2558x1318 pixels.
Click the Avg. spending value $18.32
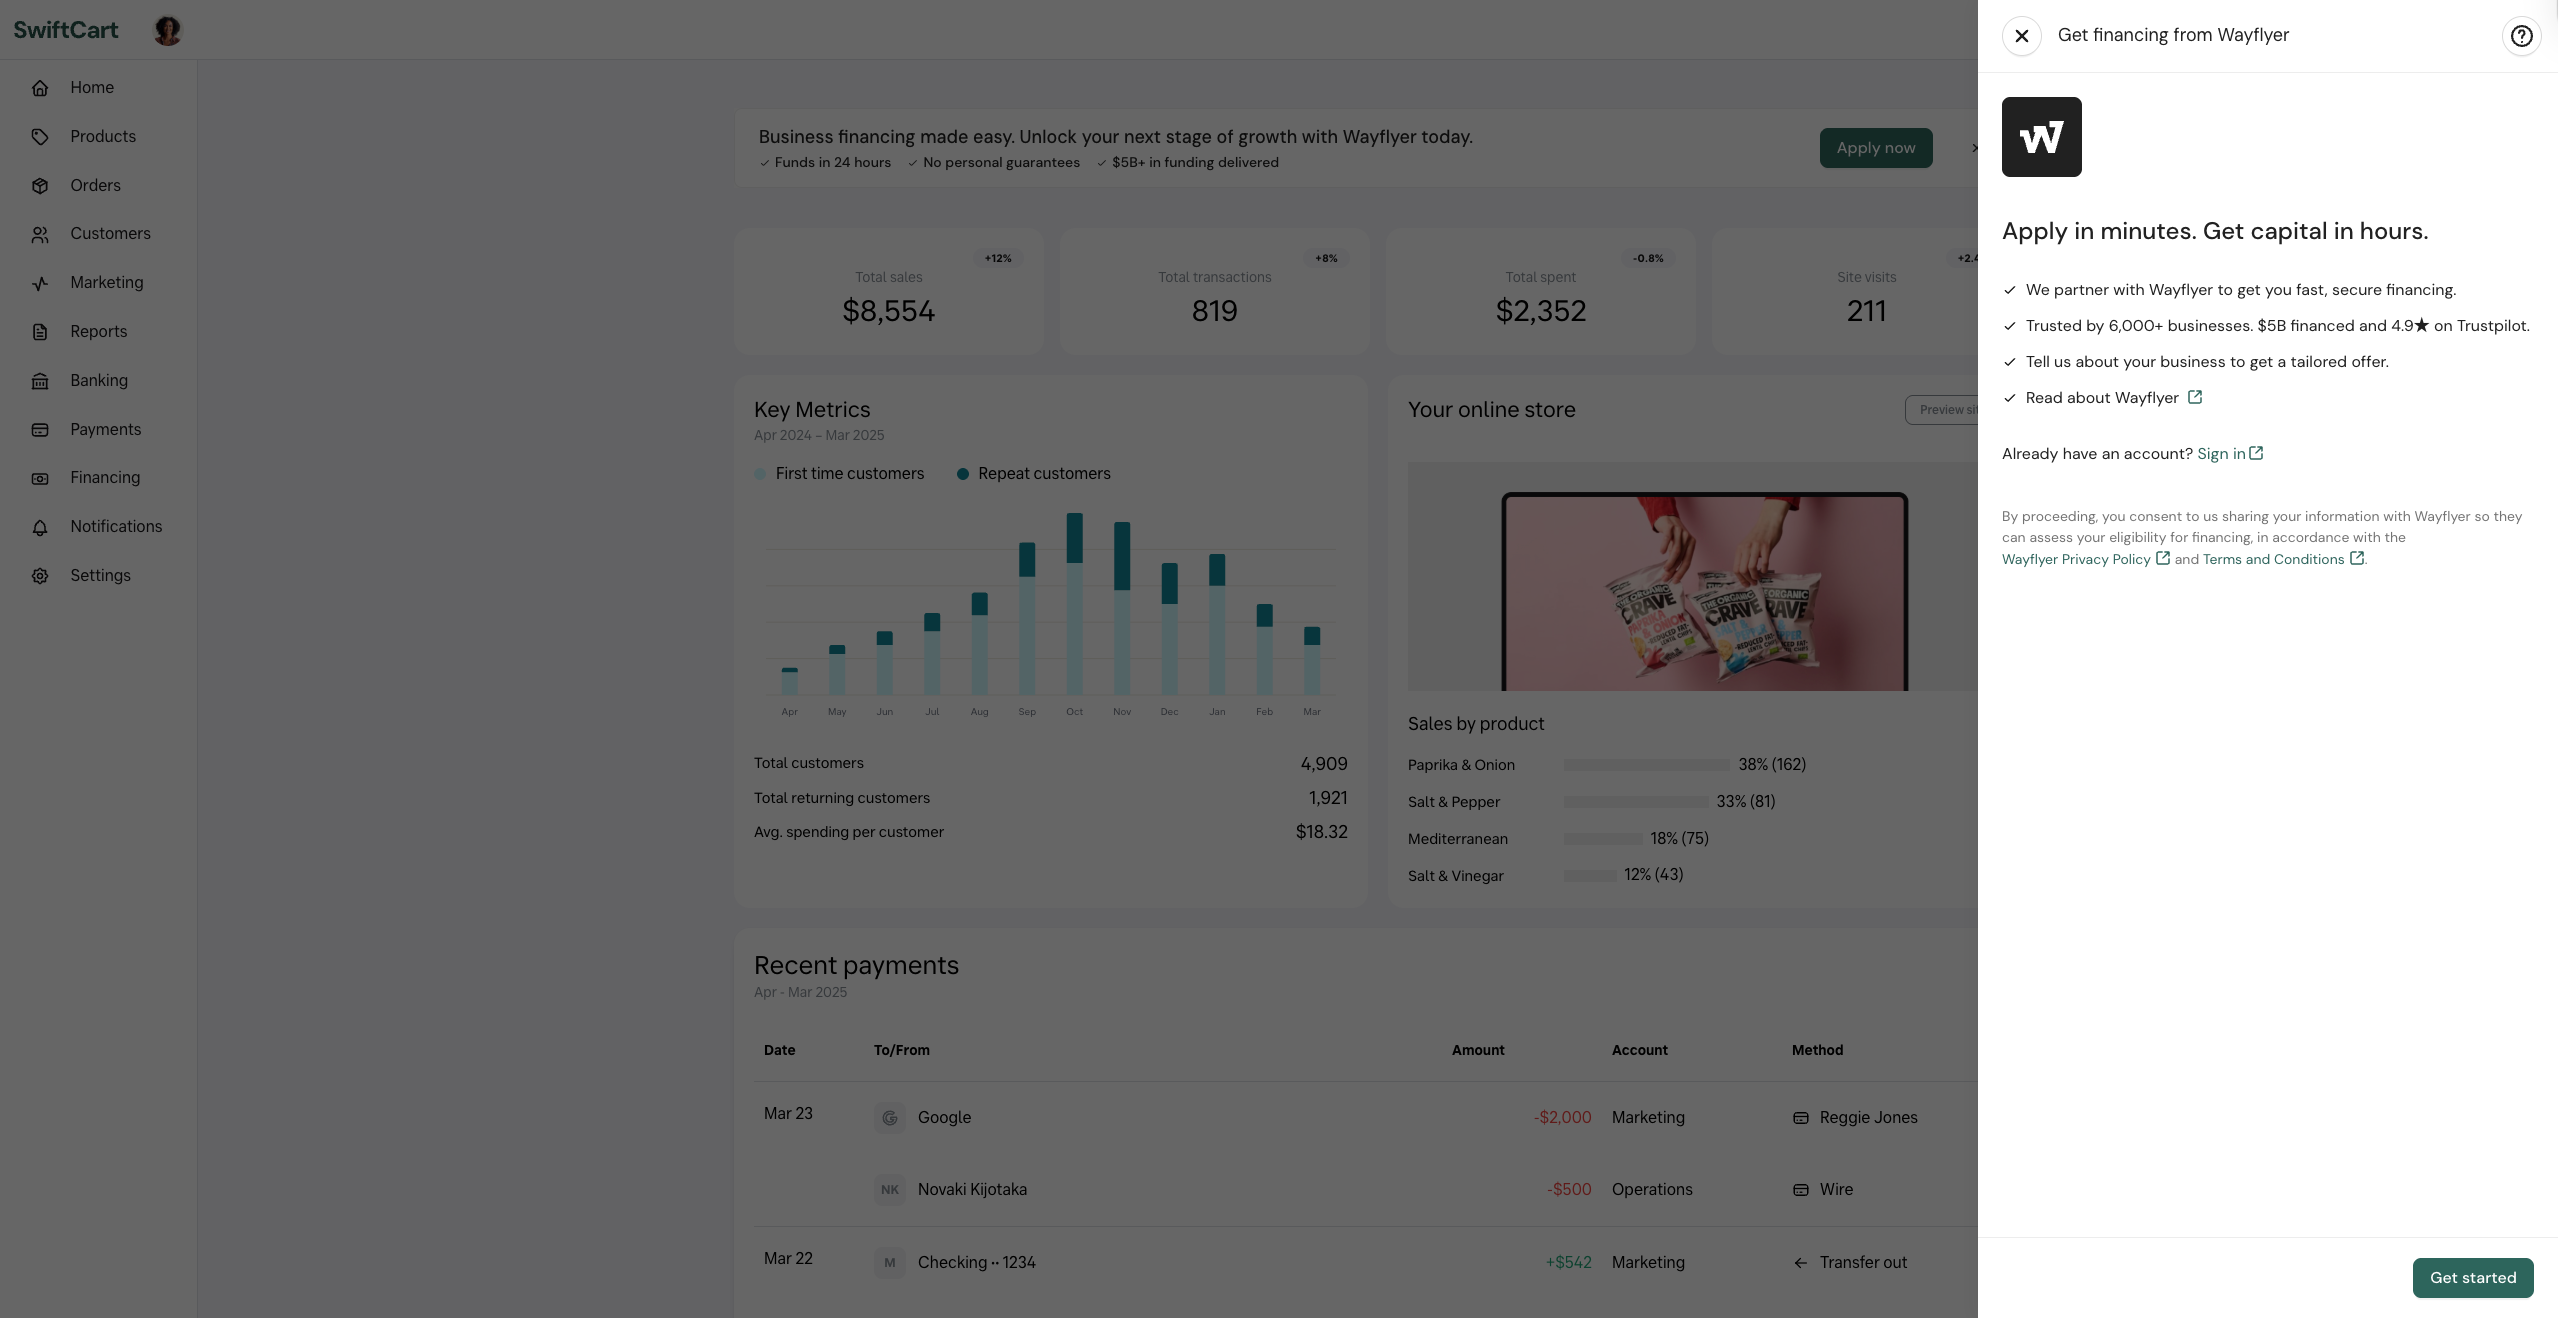click(1322, 832)
